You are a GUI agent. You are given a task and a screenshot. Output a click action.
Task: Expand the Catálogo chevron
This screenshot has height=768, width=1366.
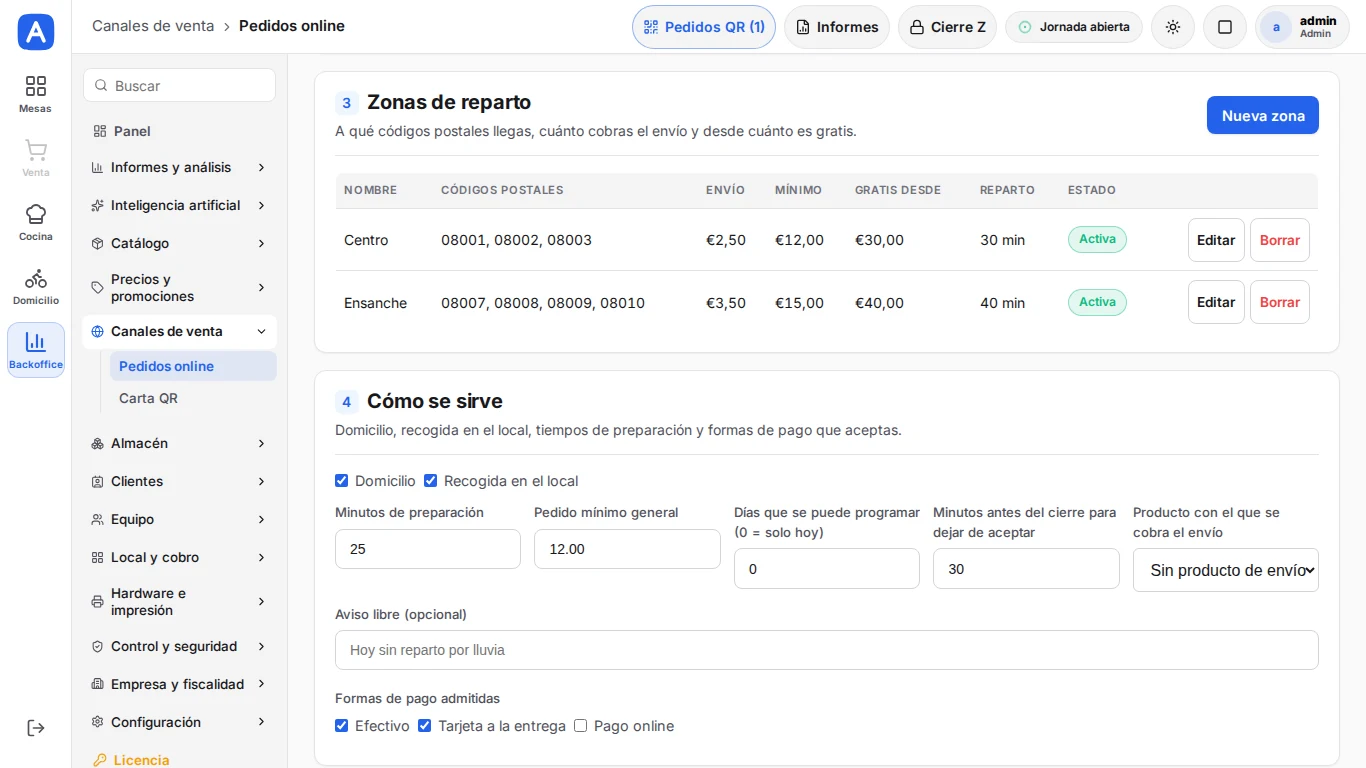point(261,243)
